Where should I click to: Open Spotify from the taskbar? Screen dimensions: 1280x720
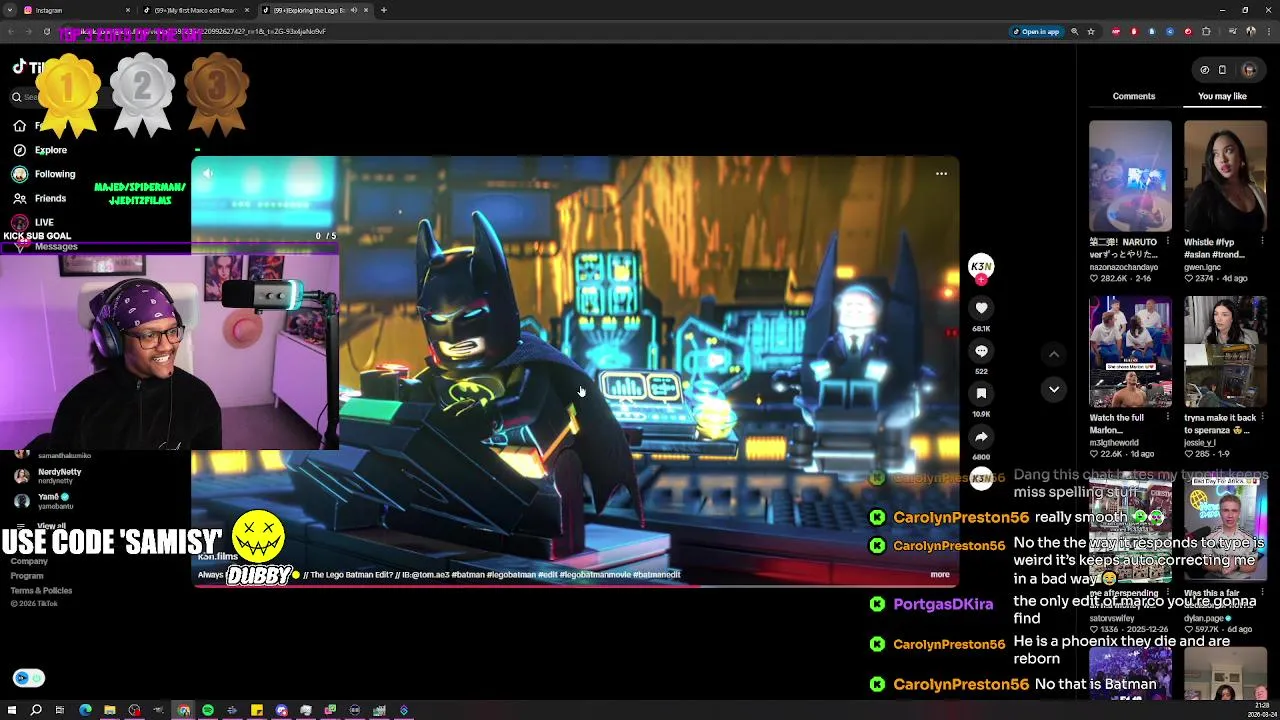coord(208,710)
